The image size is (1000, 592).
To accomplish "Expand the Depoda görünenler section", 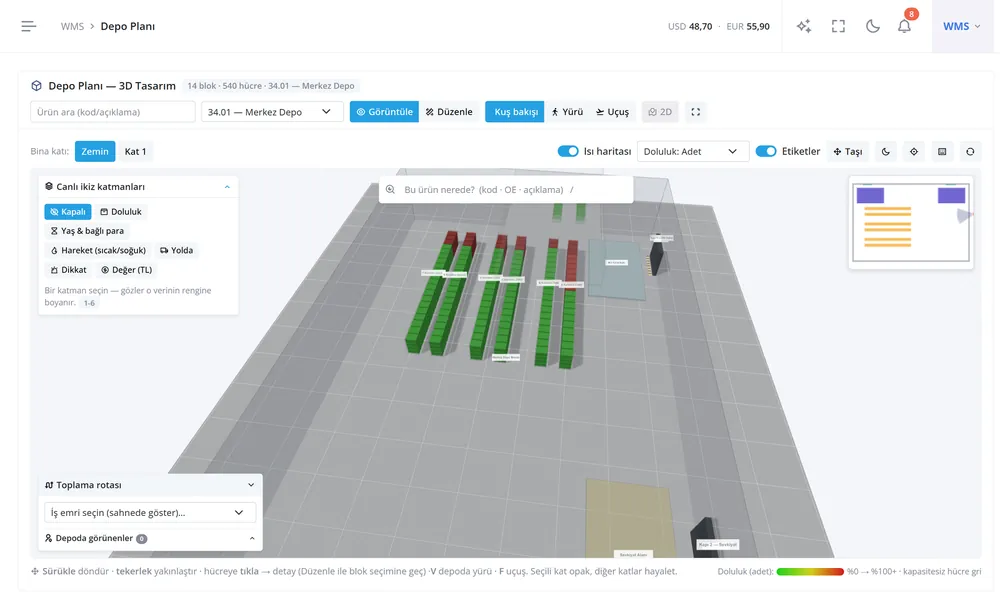I will click(x=252, y=538).
